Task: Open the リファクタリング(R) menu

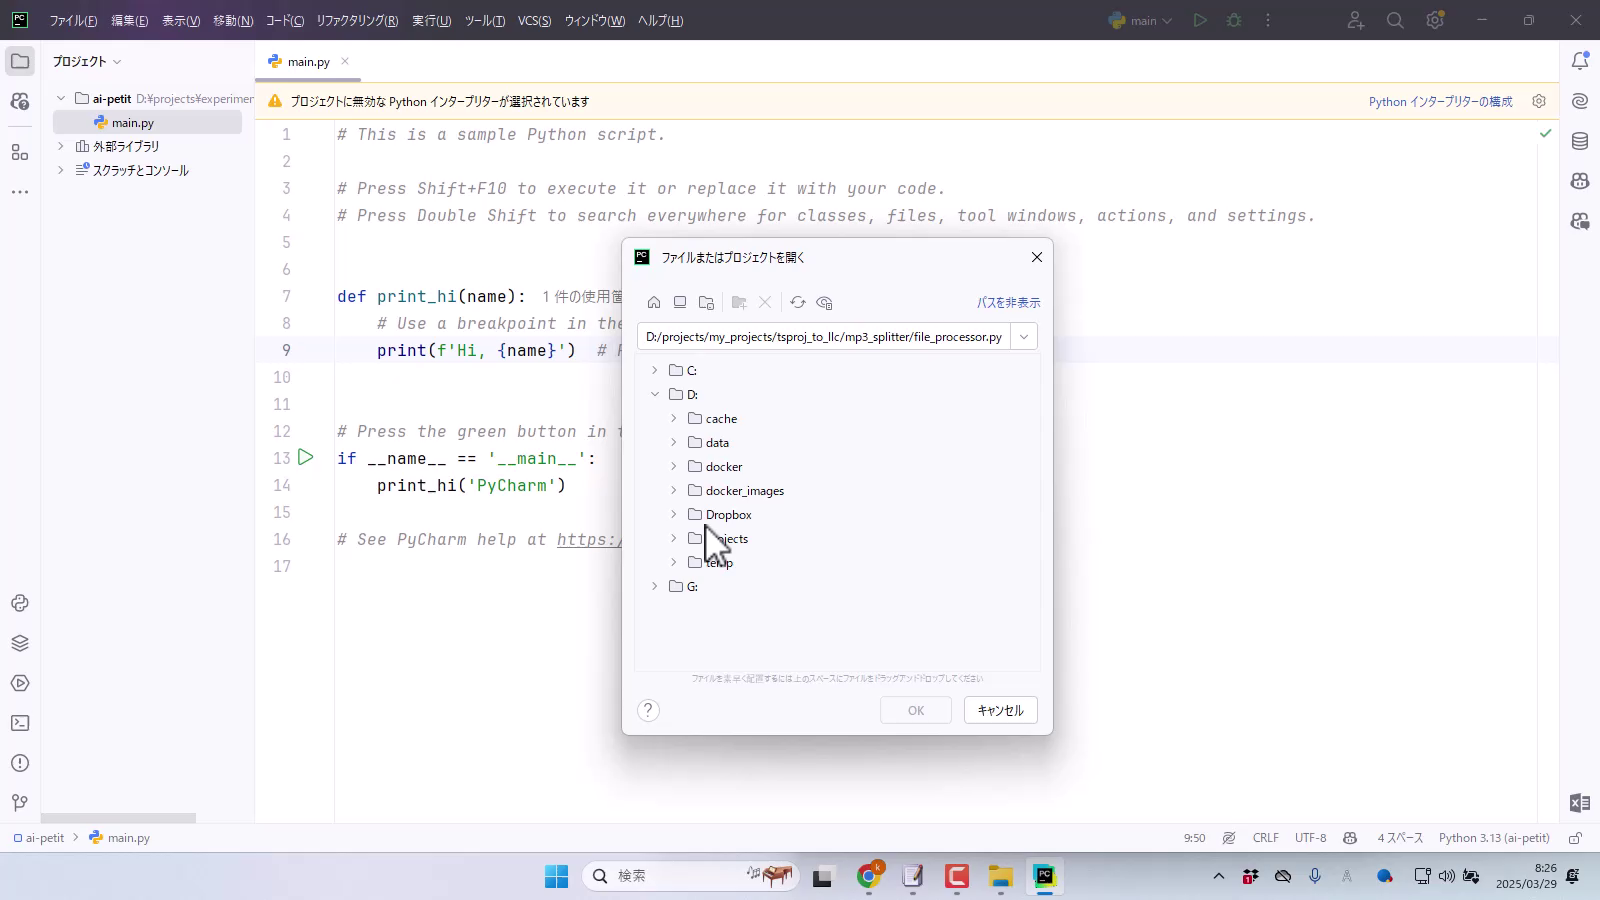Action: 357,21
